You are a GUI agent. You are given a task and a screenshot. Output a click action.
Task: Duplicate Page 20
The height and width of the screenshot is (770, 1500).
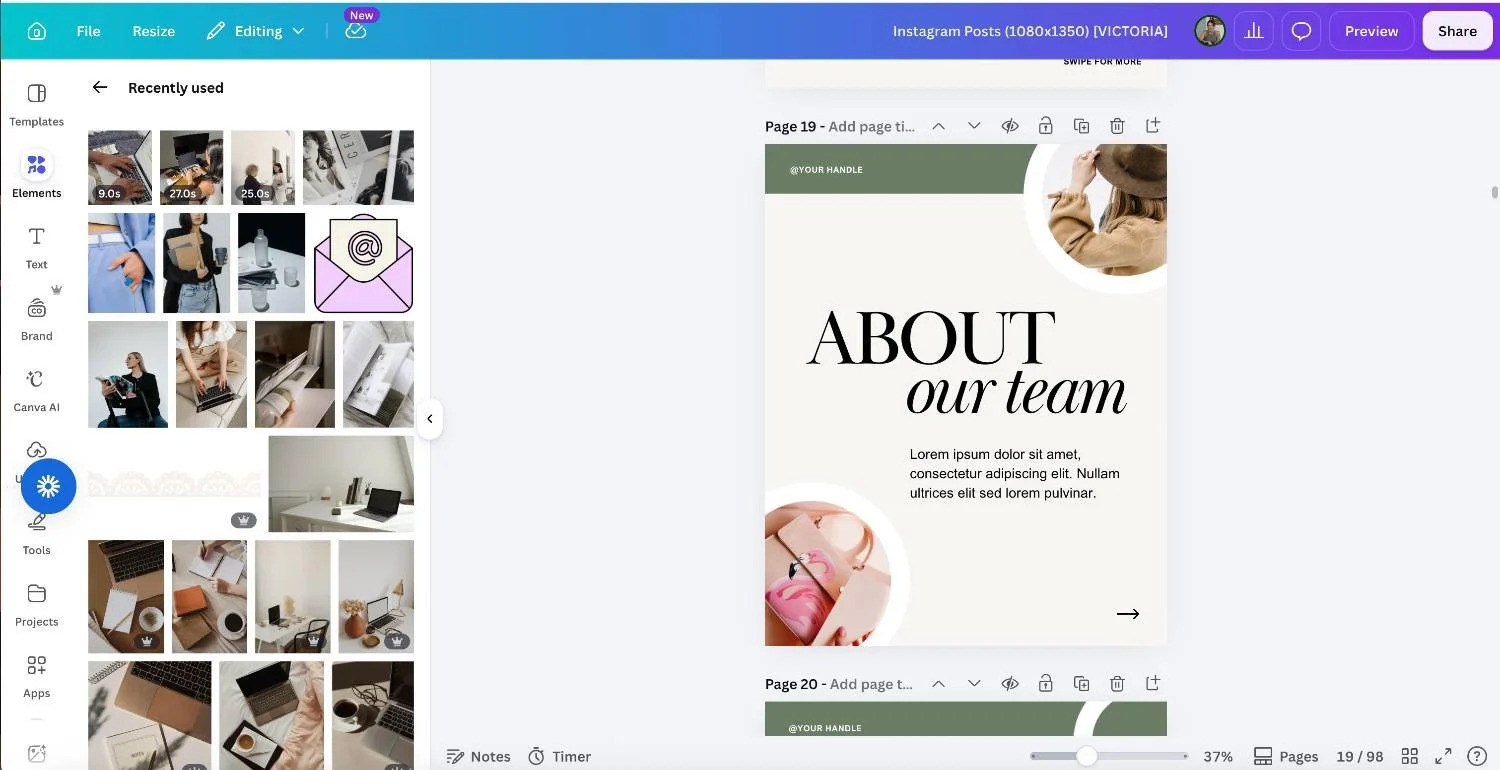(1081, 684)
